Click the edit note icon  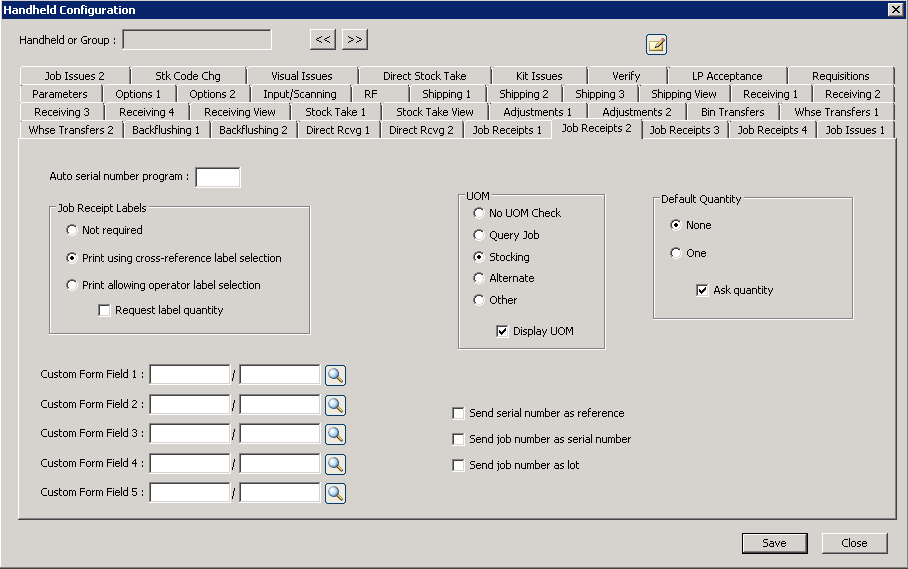(656, 44)
